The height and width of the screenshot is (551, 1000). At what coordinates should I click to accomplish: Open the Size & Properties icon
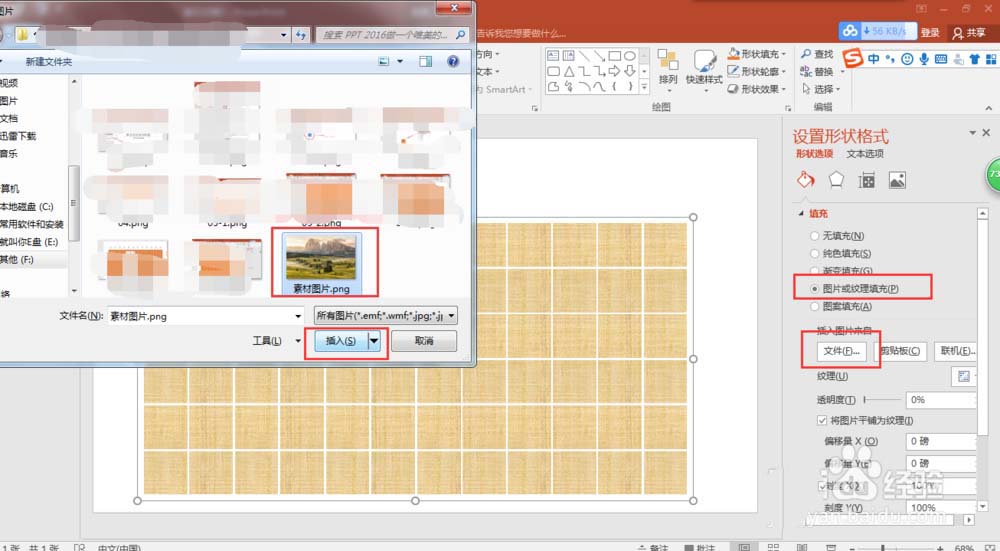[866, 180]
